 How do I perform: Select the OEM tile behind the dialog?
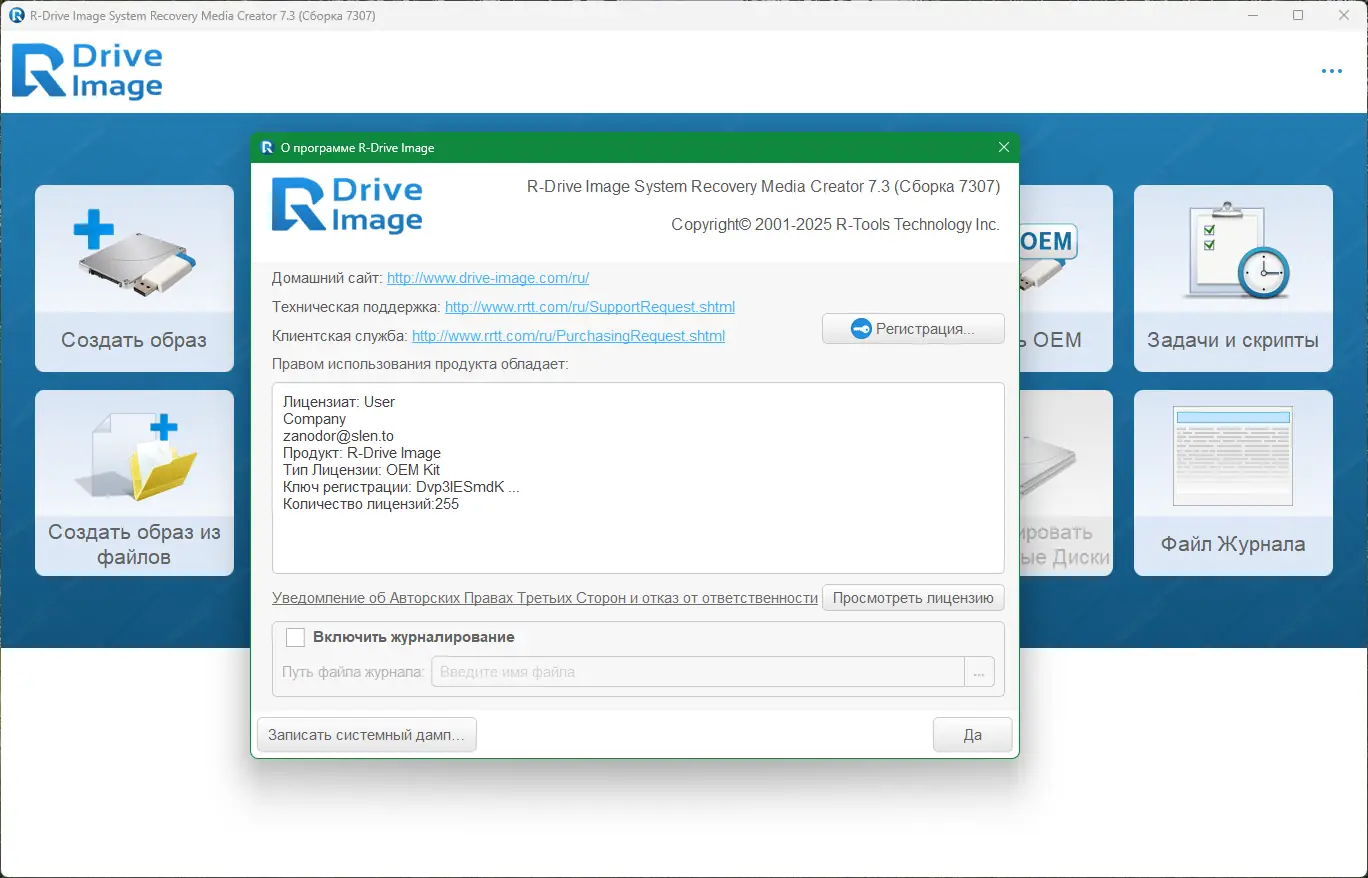pos(1066,279)
